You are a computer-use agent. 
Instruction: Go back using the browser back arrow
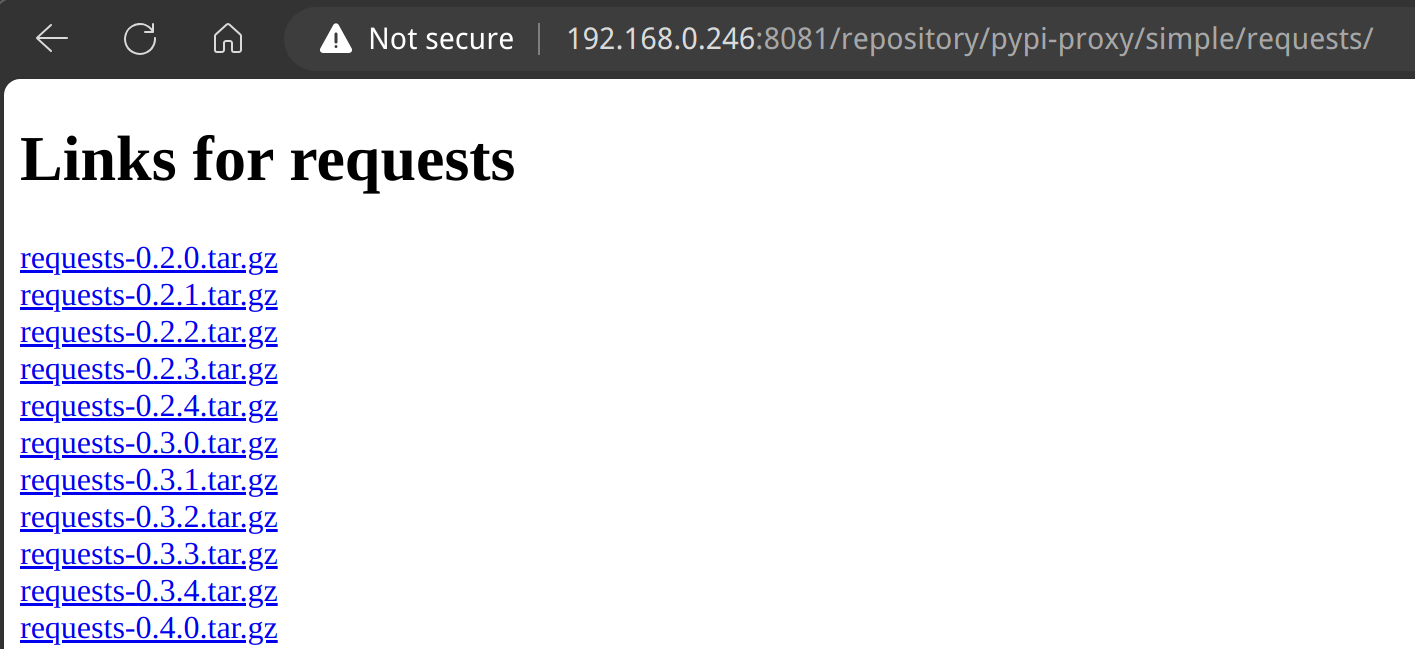(x=52, y=39)
